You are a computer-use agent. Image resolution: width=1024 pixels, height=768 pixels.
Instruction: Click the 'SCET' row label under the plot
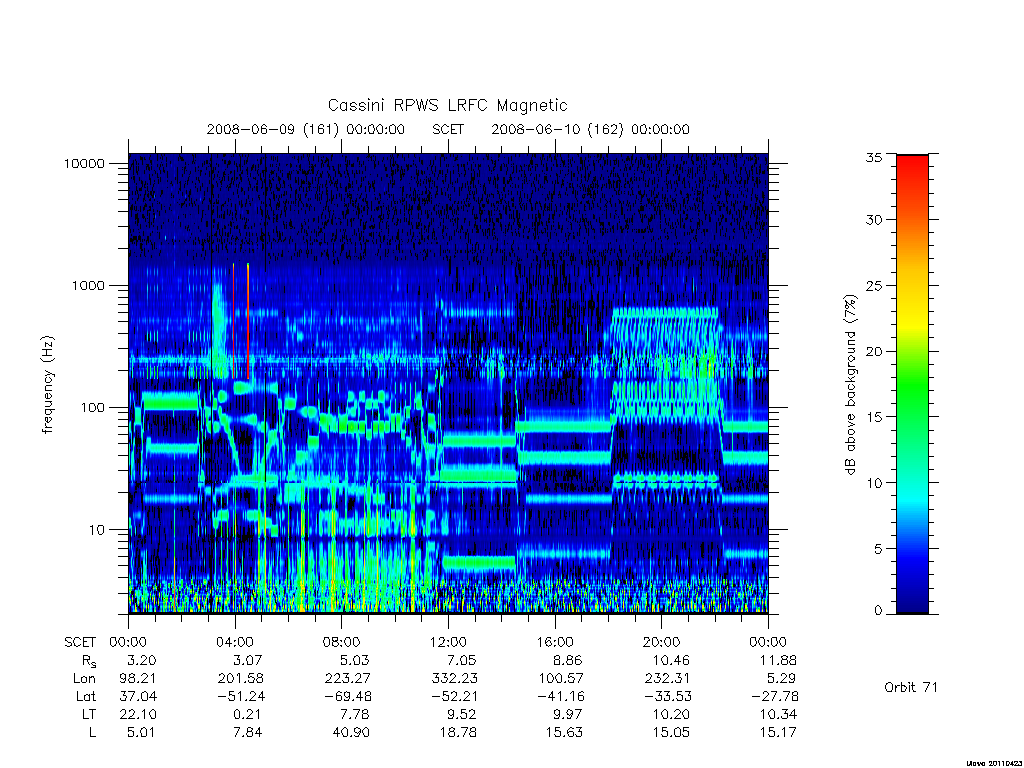[x=80, y=642]
